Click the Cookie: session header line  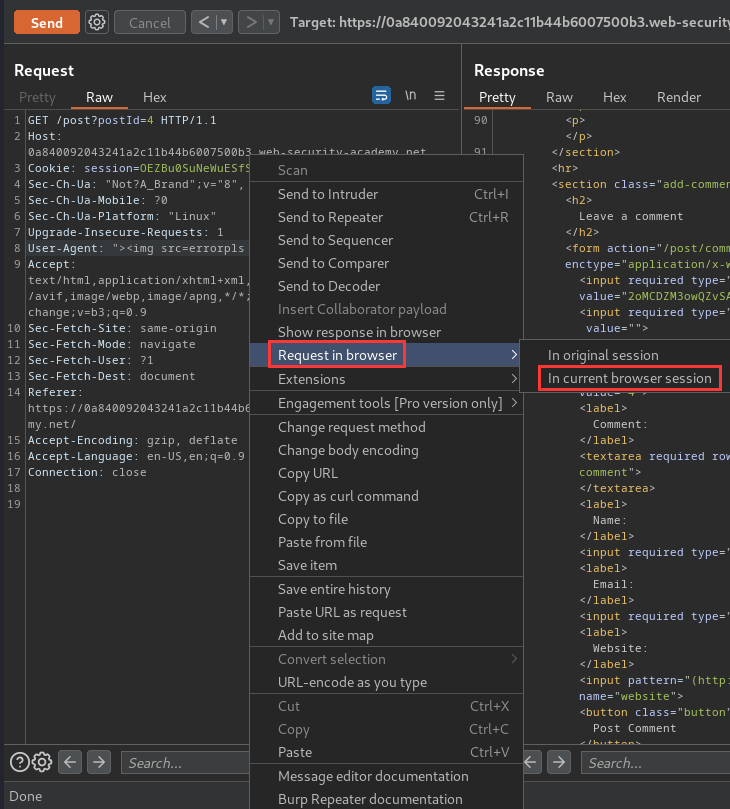click(139, 168)
